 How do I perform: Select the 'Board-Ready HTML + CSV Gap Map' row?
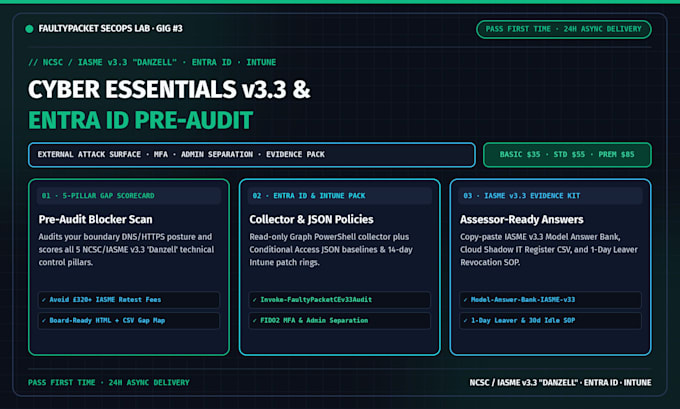[x=129, y=321]
